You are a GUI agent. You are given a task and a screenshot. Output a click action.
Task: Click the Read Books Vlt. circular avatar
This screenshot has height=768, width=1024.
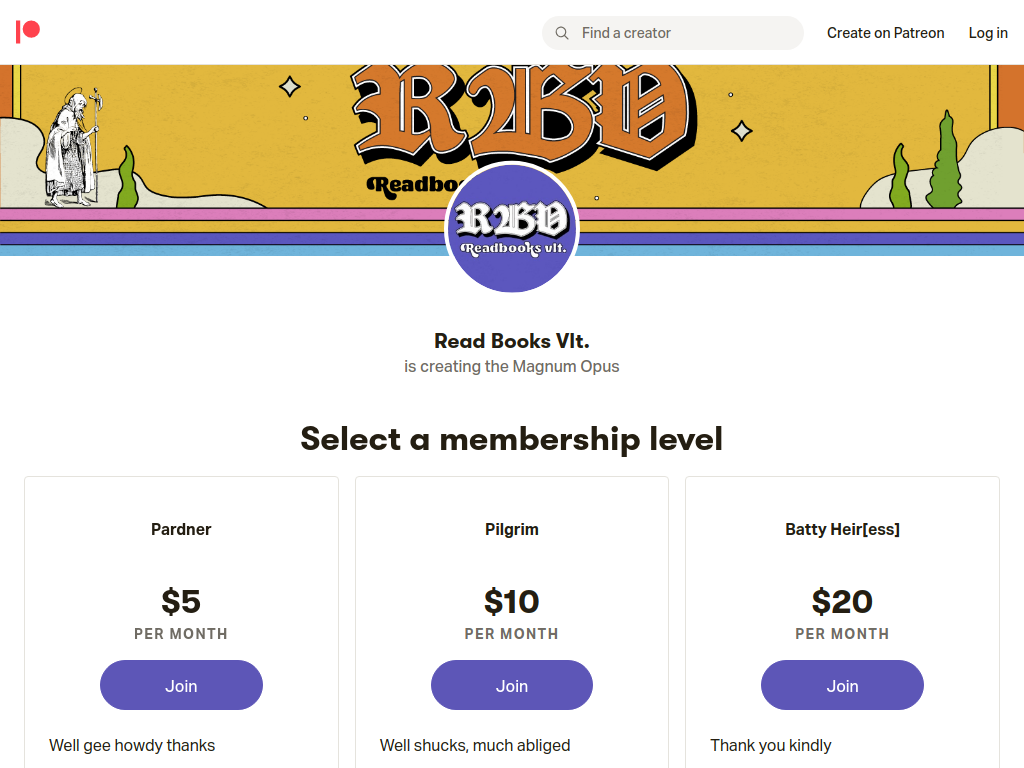pos(512,227)
